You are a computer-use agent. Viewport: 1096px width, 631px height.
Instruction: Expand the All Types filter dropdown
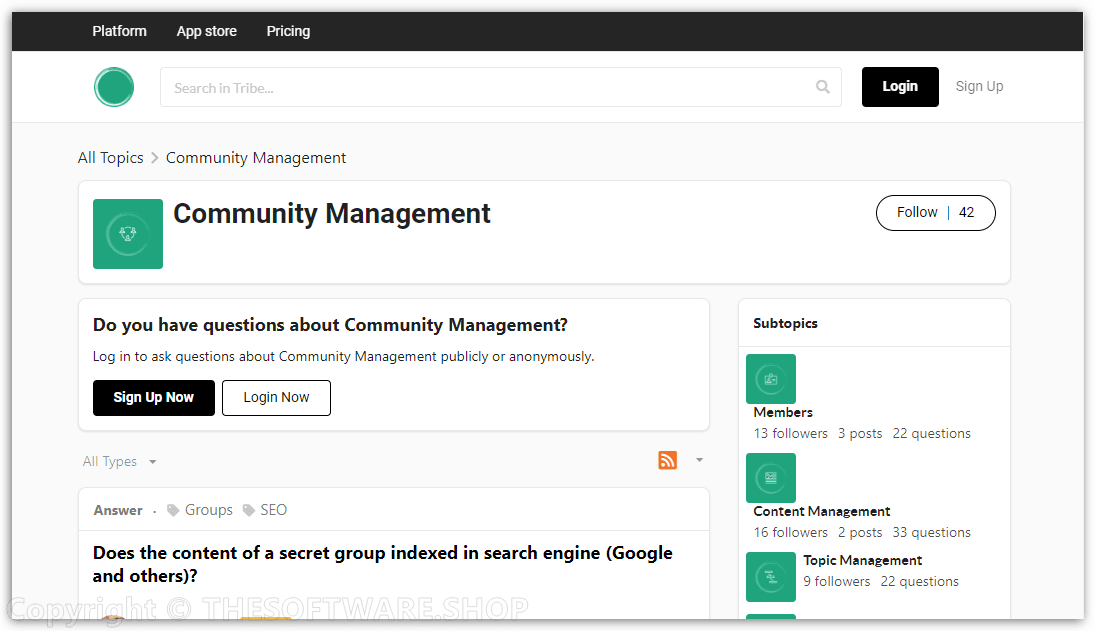120,462
